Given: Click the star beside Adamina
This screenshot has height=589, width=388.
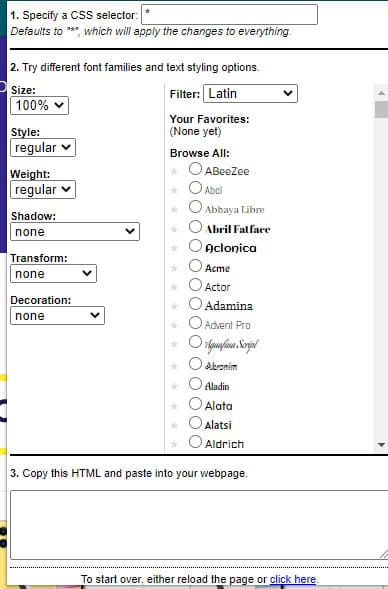Looking at the screenshot, I should tap(174, 306).
